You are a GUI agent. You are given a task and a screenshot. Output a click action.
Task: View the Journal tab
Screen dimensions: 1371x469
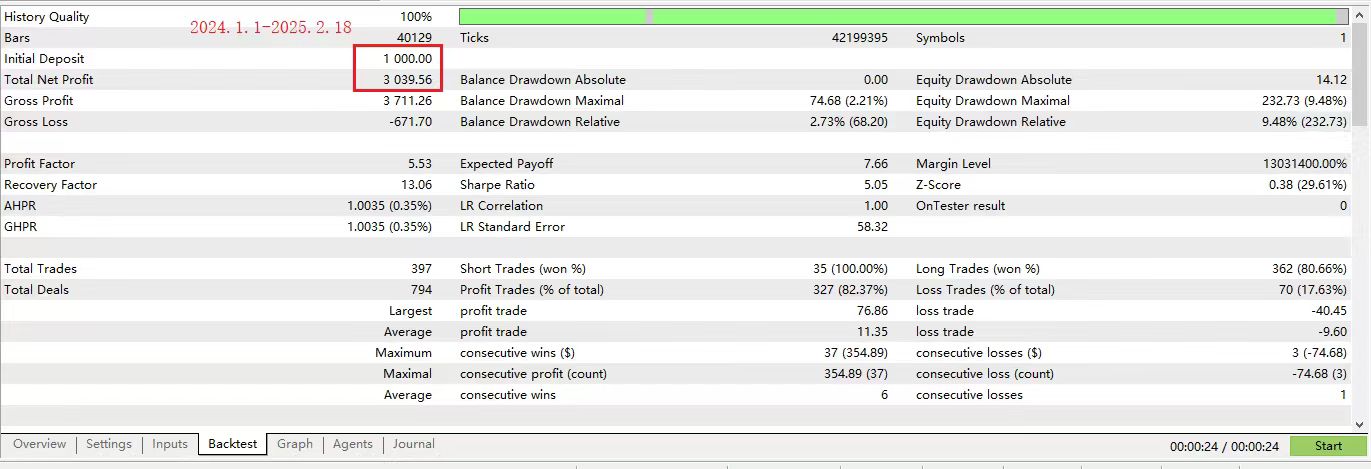[414, 444]
